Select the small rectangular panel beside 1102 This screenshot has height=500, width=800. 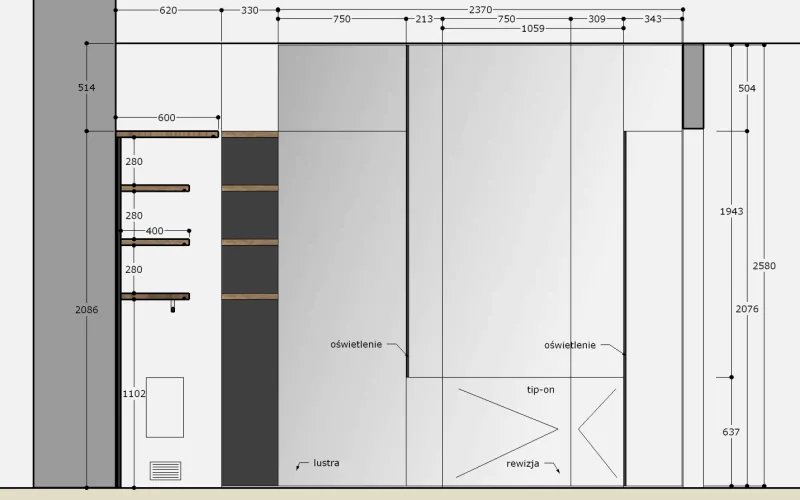(x=165, y=408)
